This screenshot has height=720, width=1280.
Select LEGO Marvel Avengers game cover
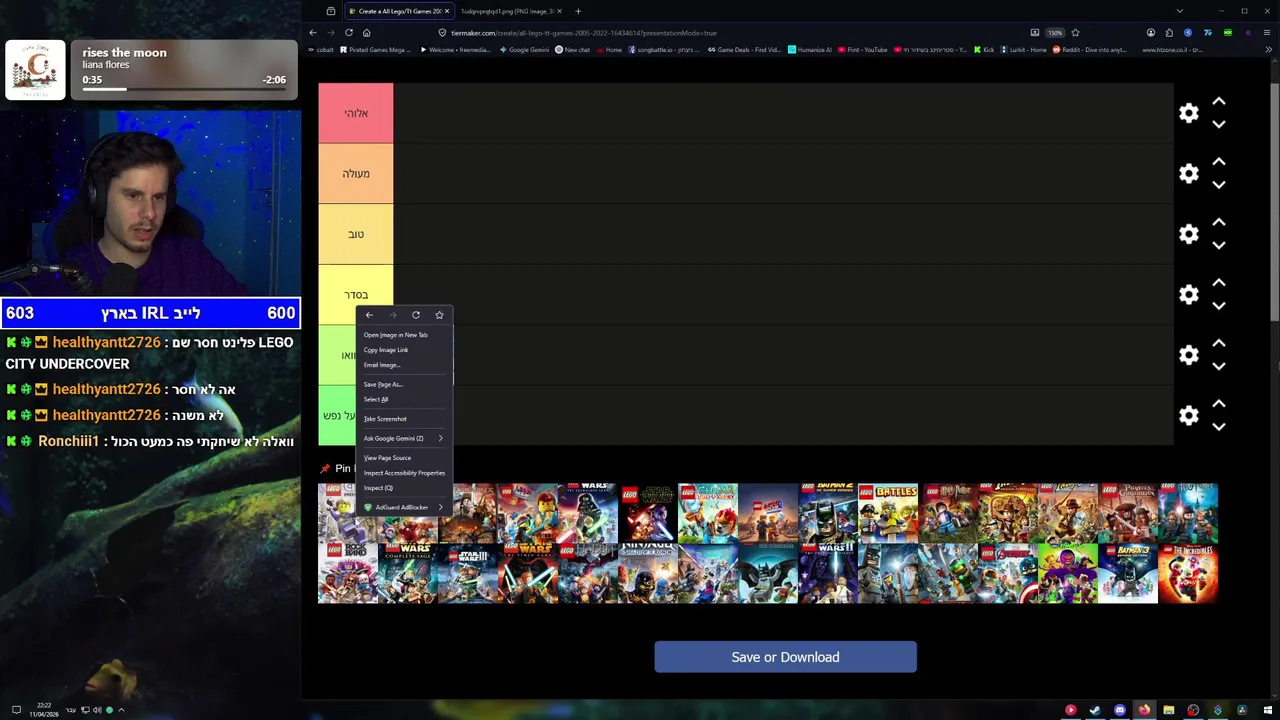[1008, 573]
